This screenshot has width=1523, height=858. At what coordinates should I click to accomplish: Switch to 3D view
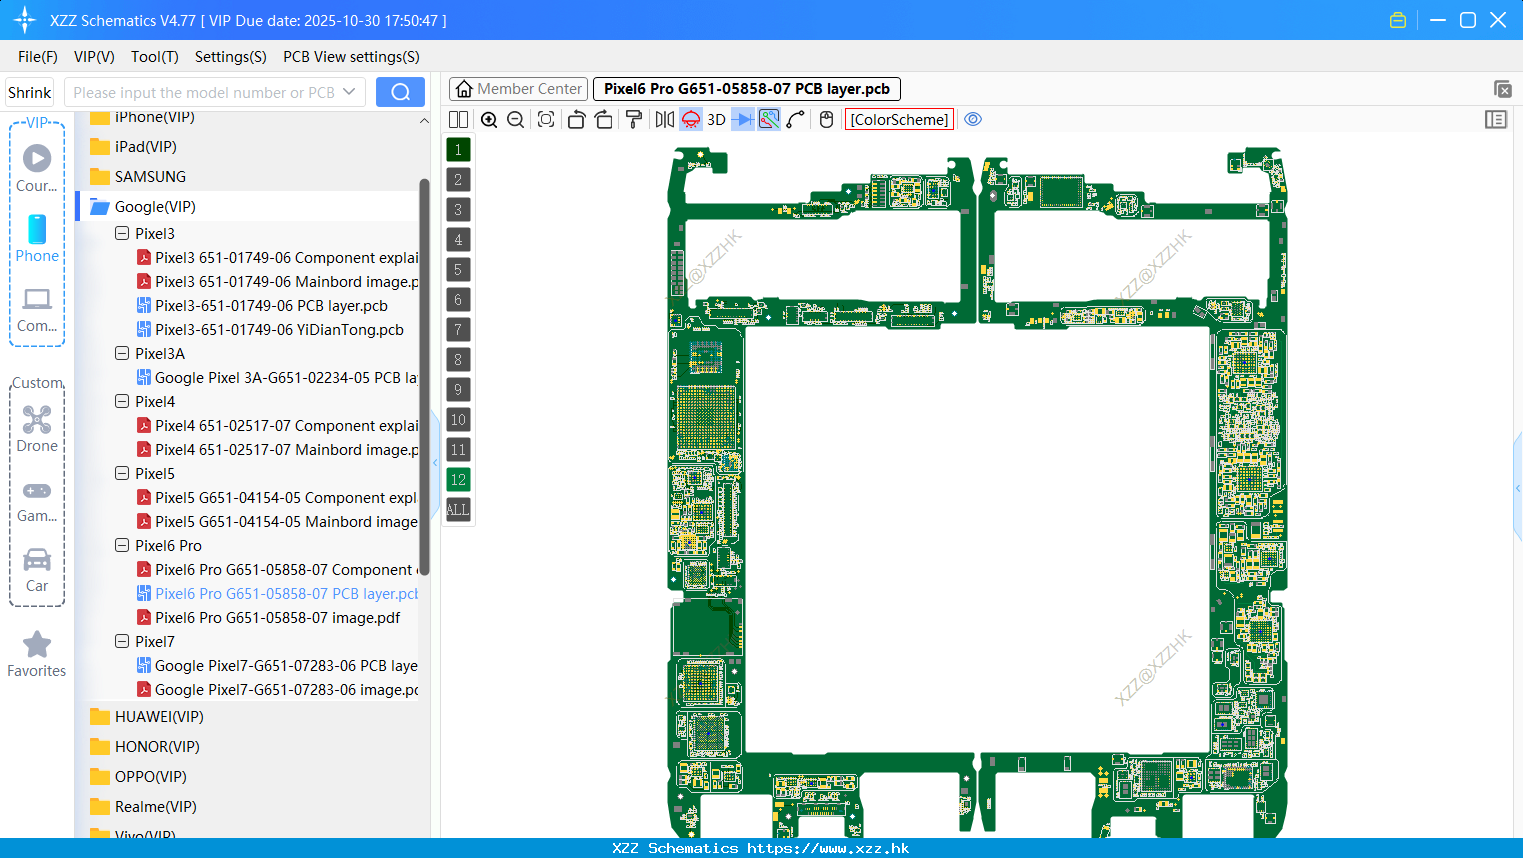(x=716, y=119)
